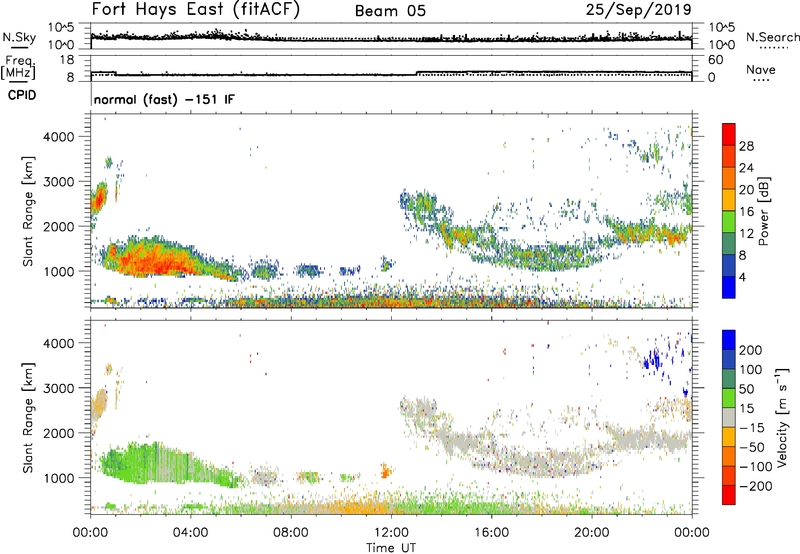Screen dimensions: 800x554
Task: Click the date '25/Sep/2019'
Action: [x=638, y=9]
